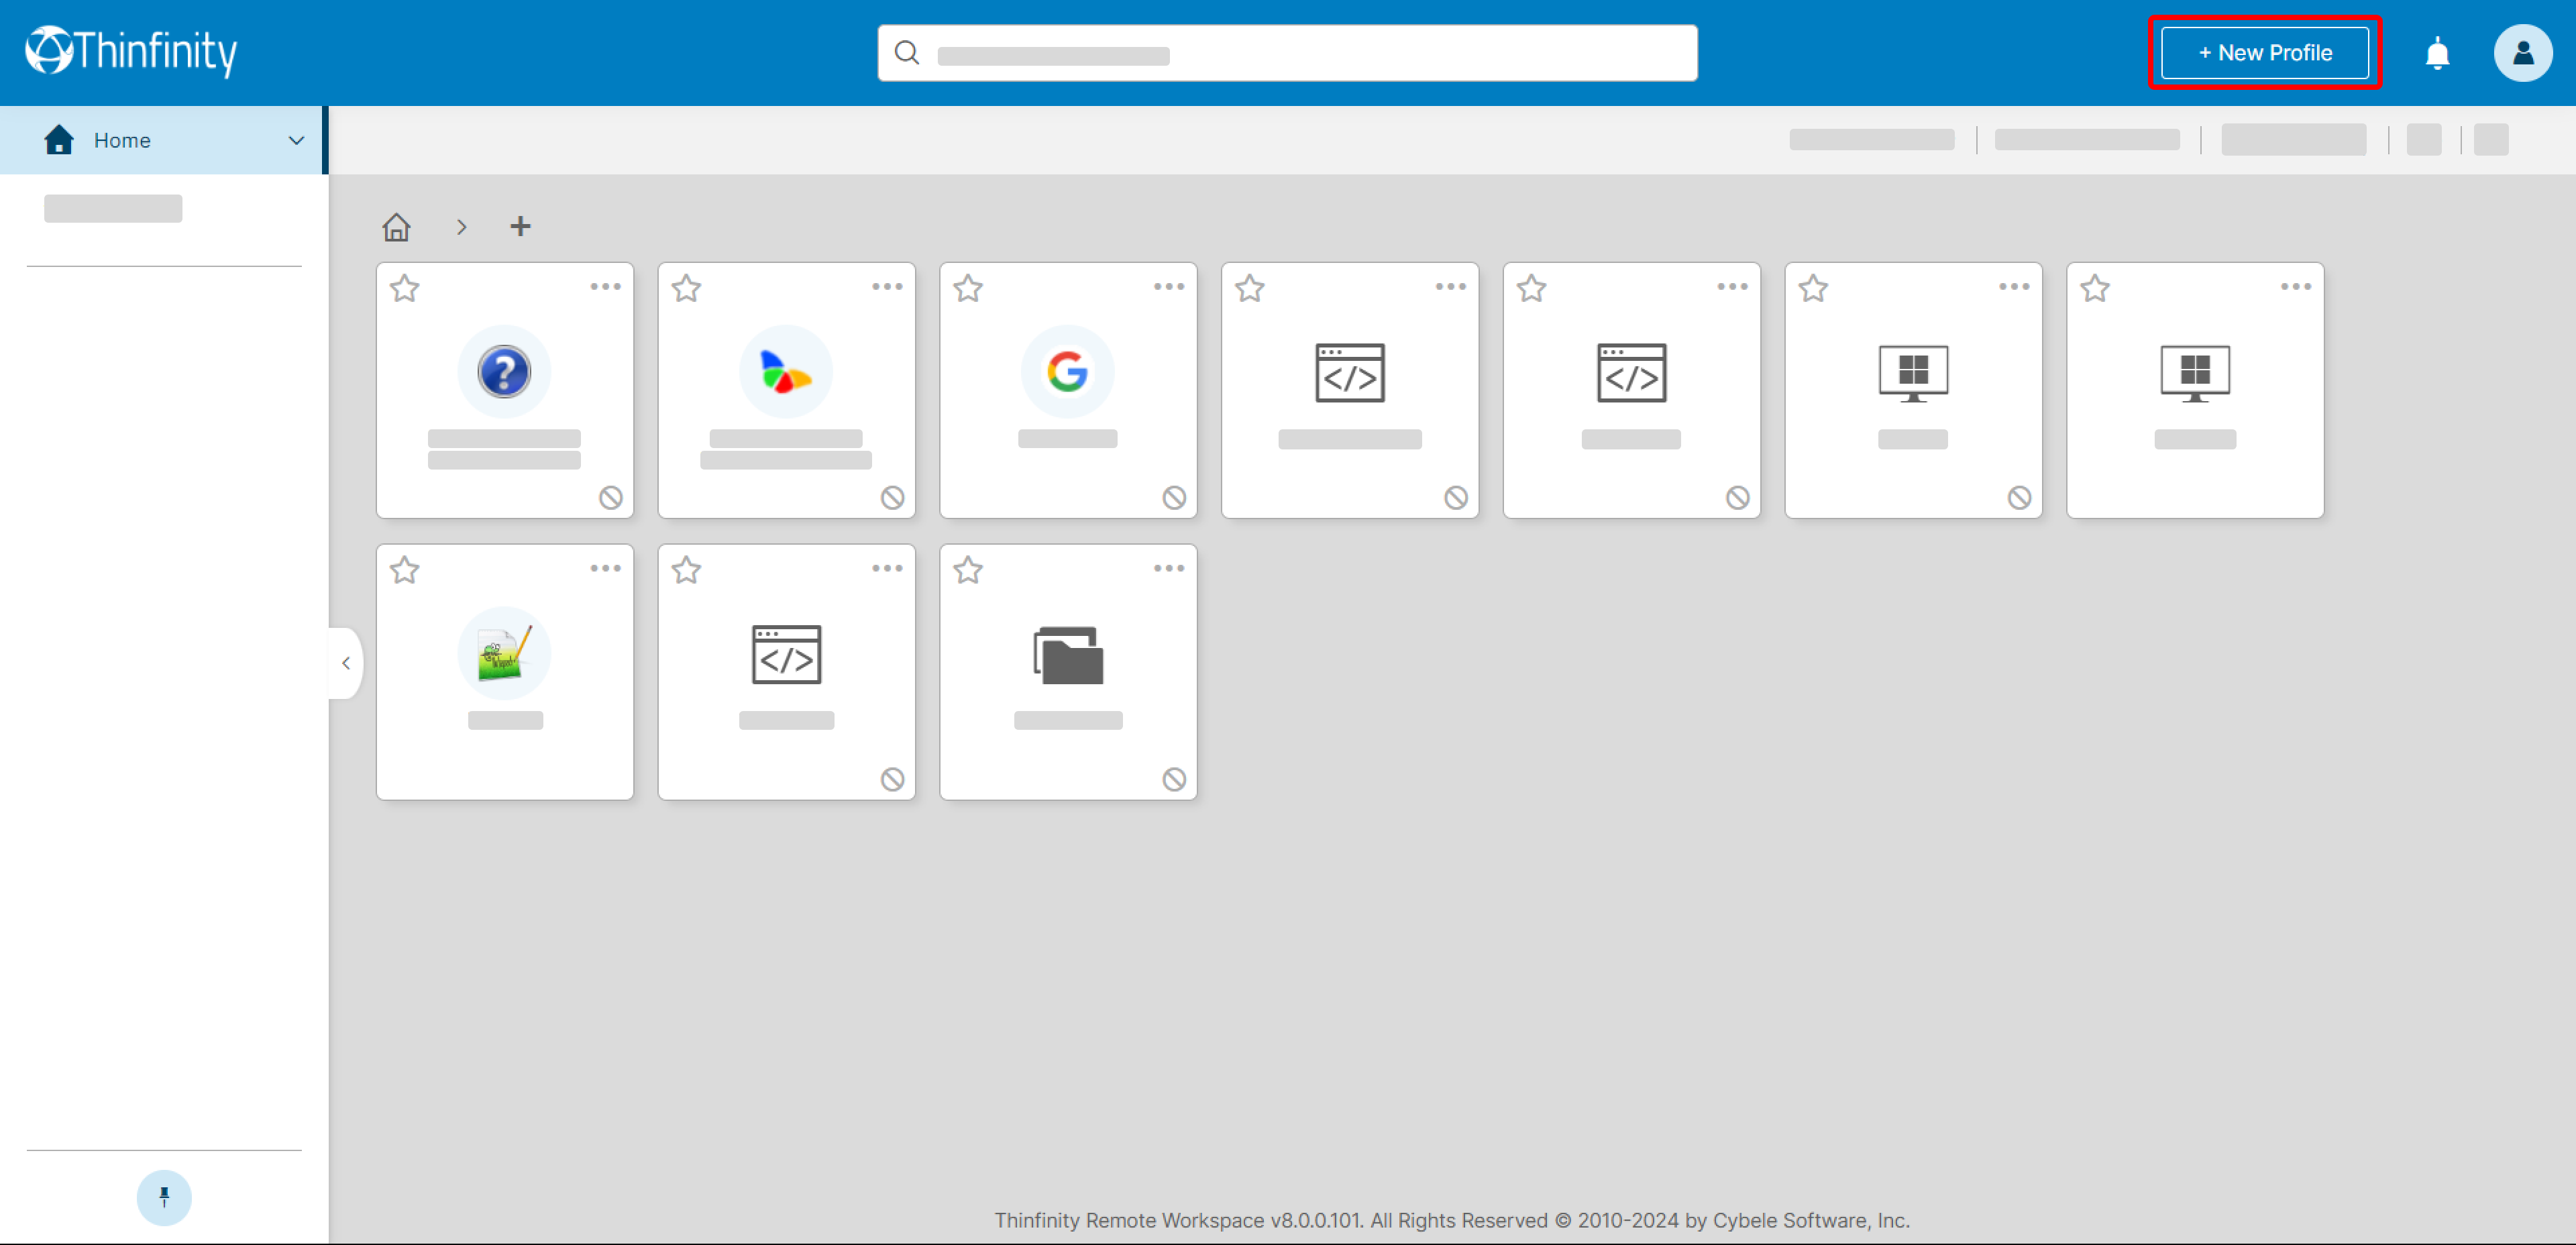Open the file folders profile icon
2576x1245 pixels.
pos(1068,656)
